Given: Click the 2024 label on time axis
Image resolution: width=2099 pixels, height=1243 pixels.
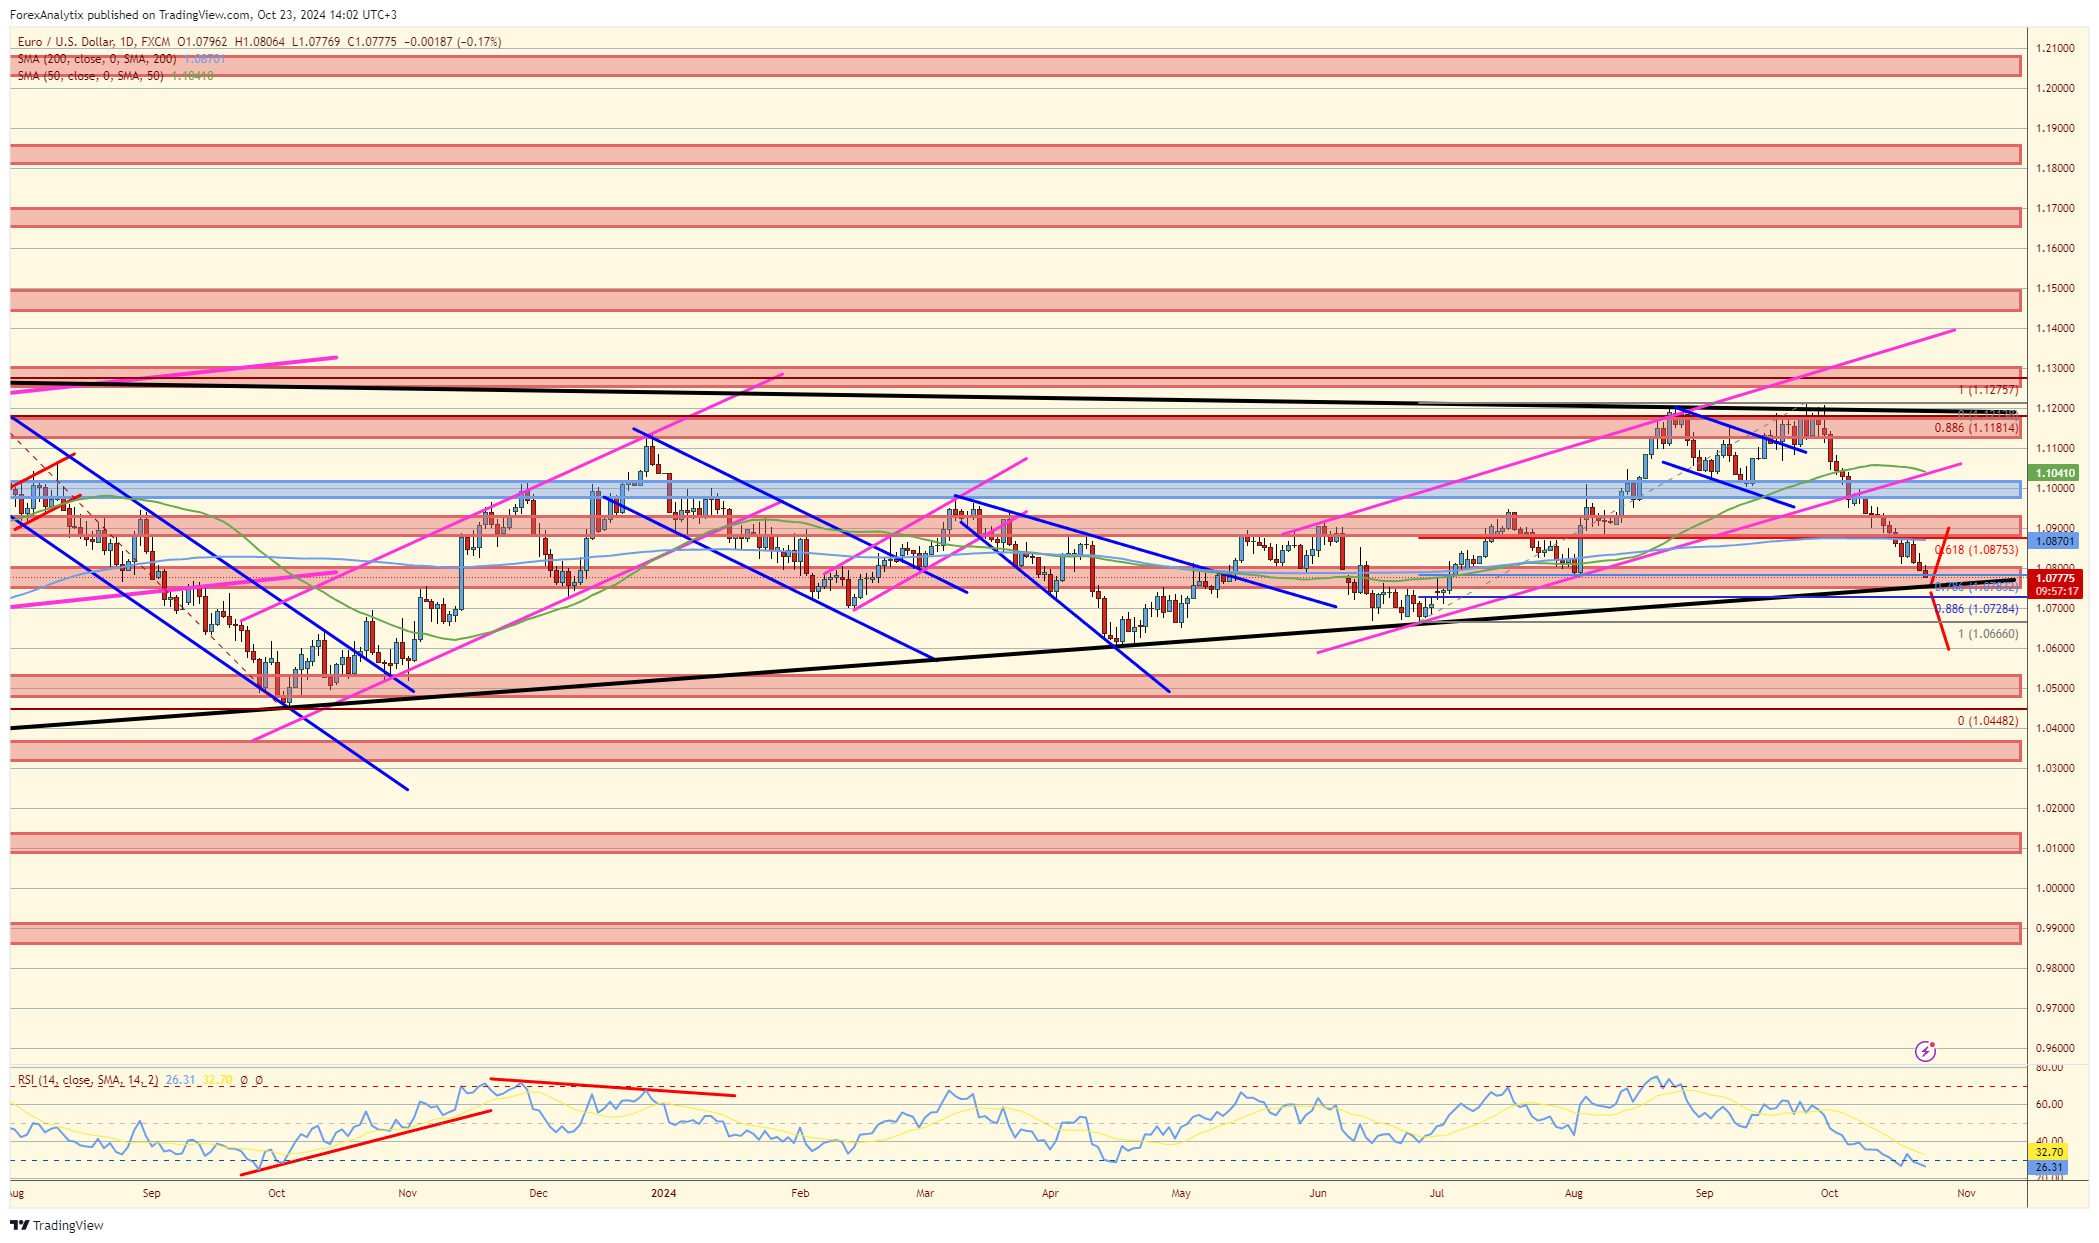Looking at the screenshot, I should (663, 1193).
